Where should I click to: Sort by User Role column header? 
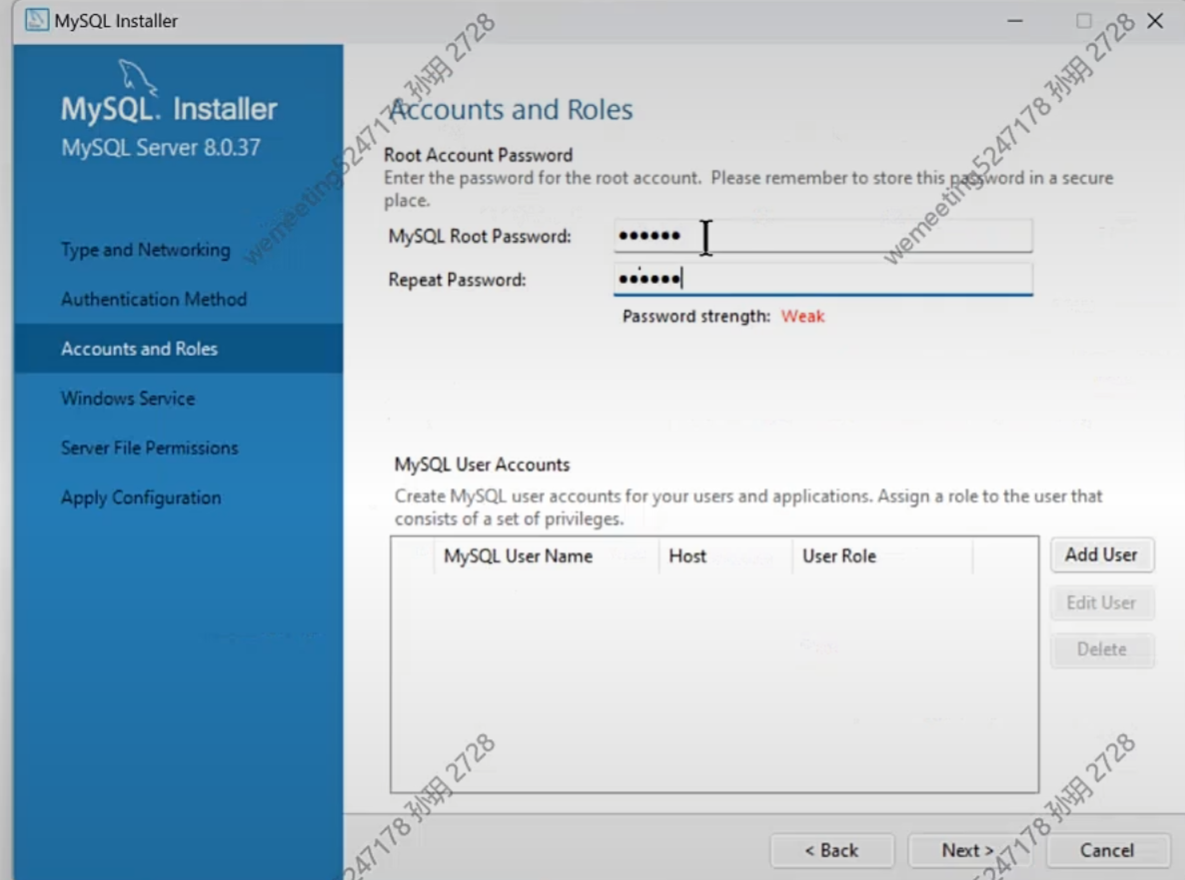pyautogui.click(x=883, y=556)
